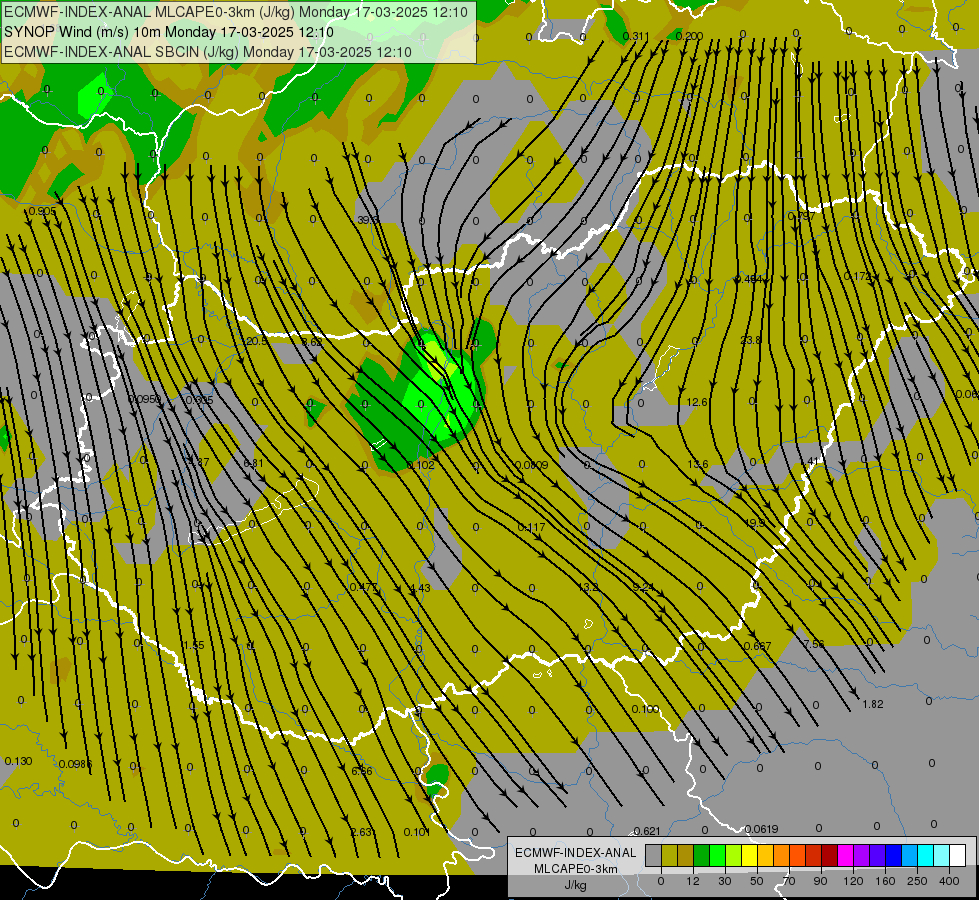
Task: Click the legend tick value 50
Action: pyautogui.click(x=757, y=881)
